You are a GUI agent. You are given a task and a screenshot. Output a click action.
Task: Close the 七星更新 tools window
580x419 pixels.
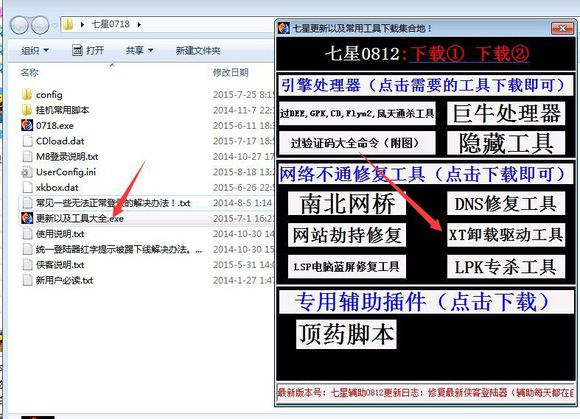tap(563, 28)
